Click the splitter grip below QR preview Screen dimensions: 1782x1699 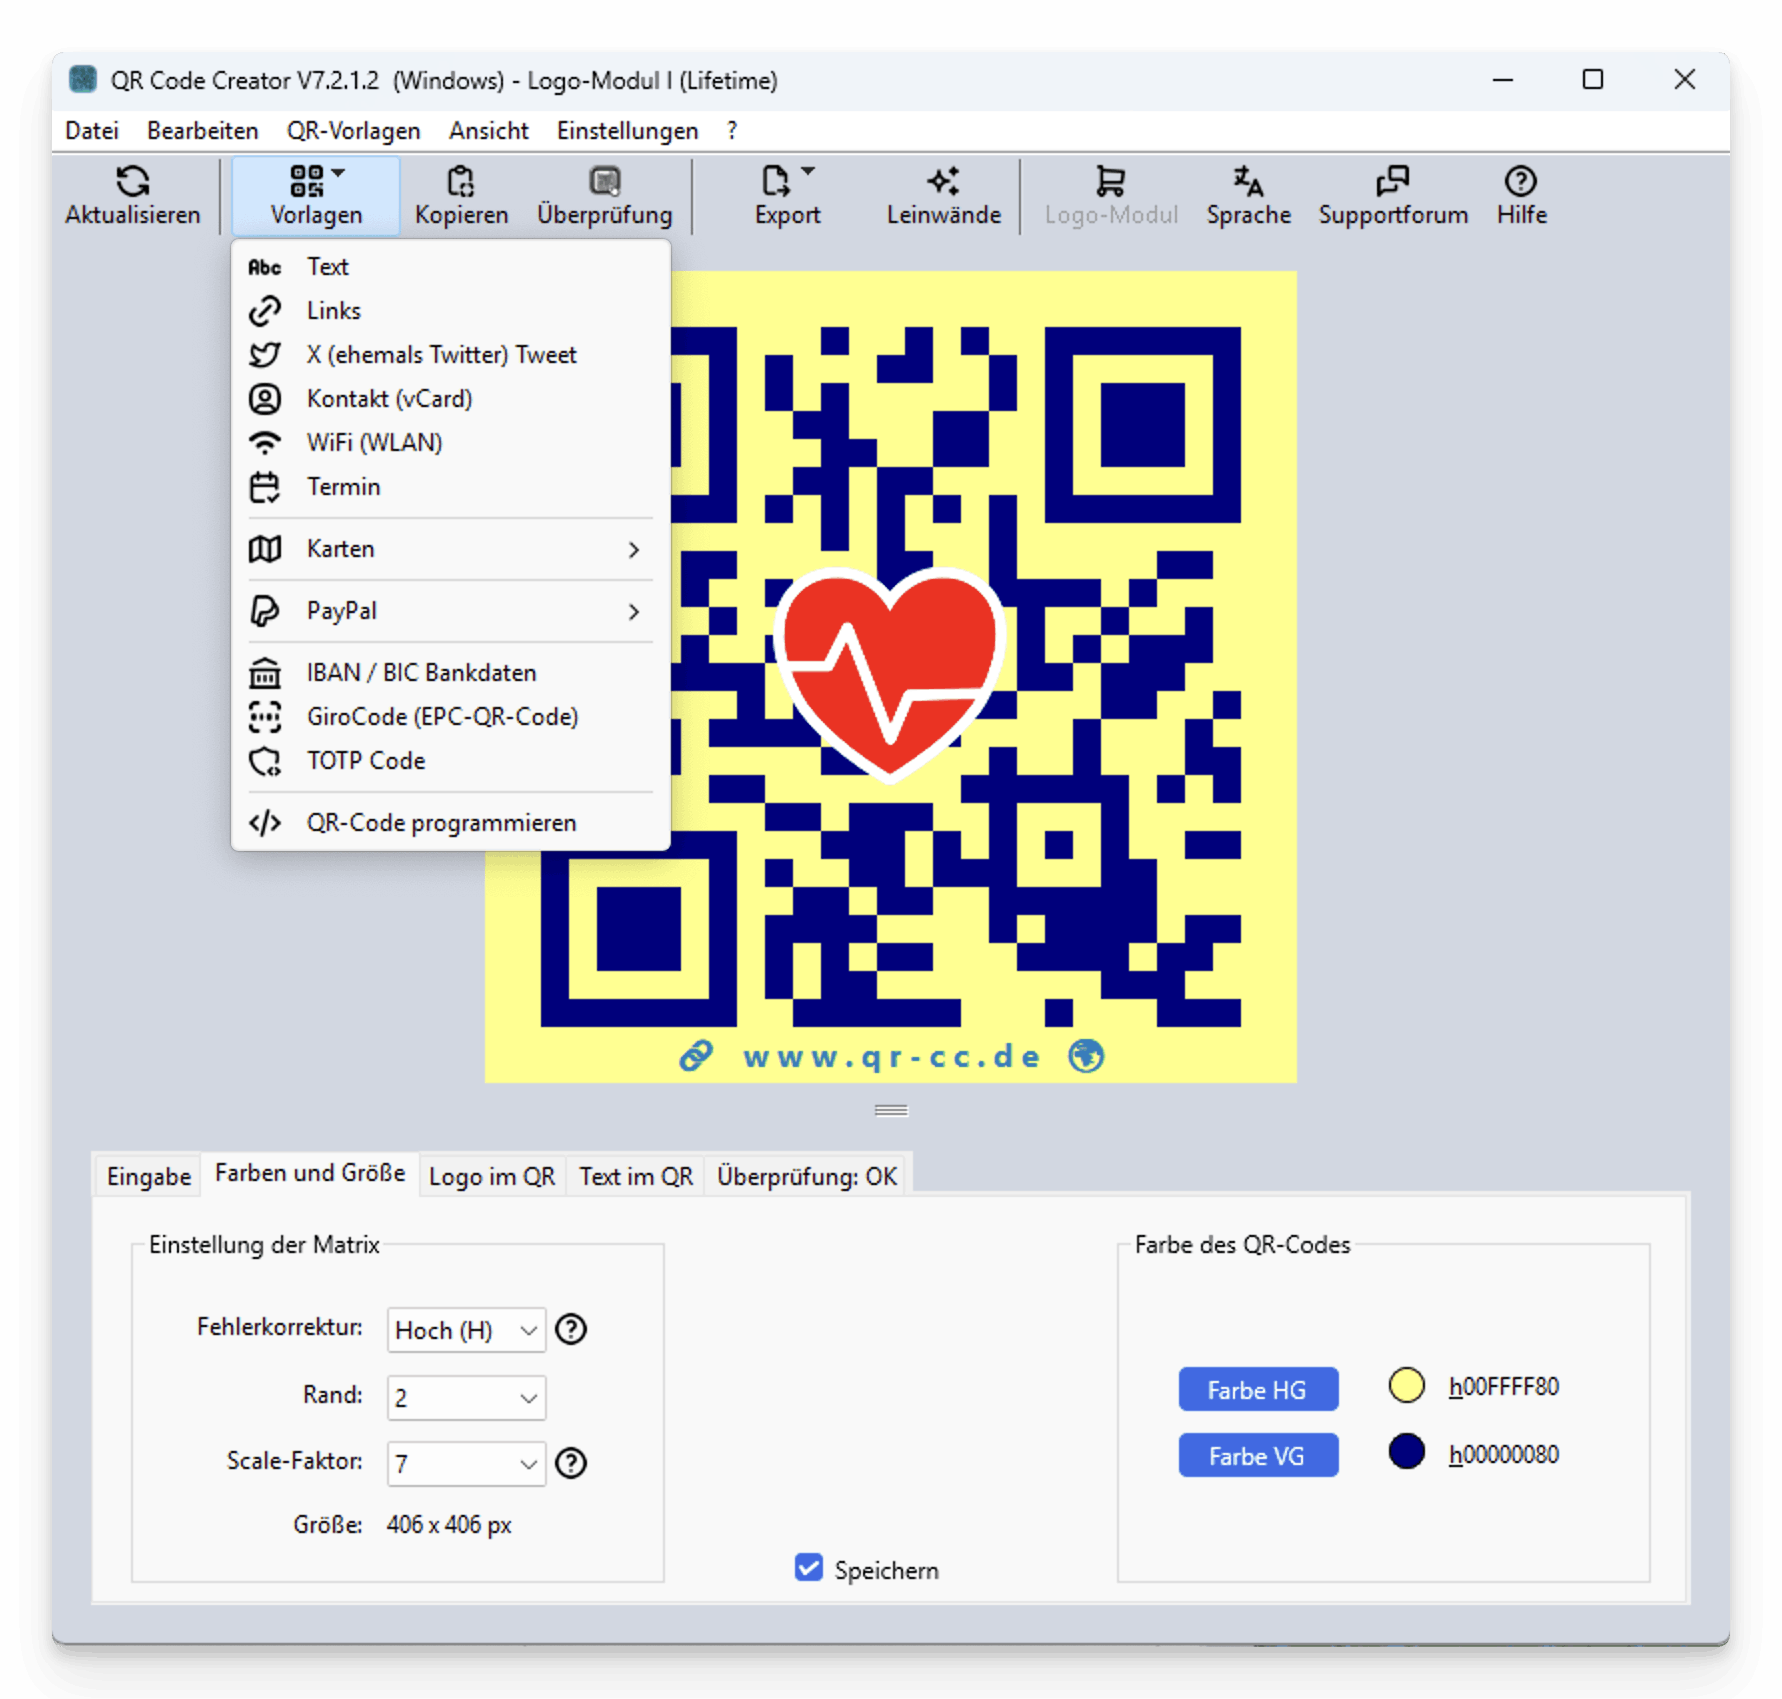click(x=891, y=1111)
